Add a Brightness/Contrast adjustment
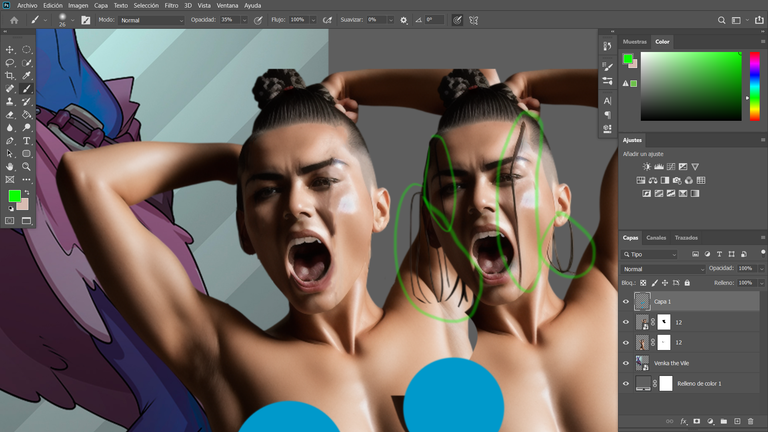768x432 pixels. coord(647,167)
